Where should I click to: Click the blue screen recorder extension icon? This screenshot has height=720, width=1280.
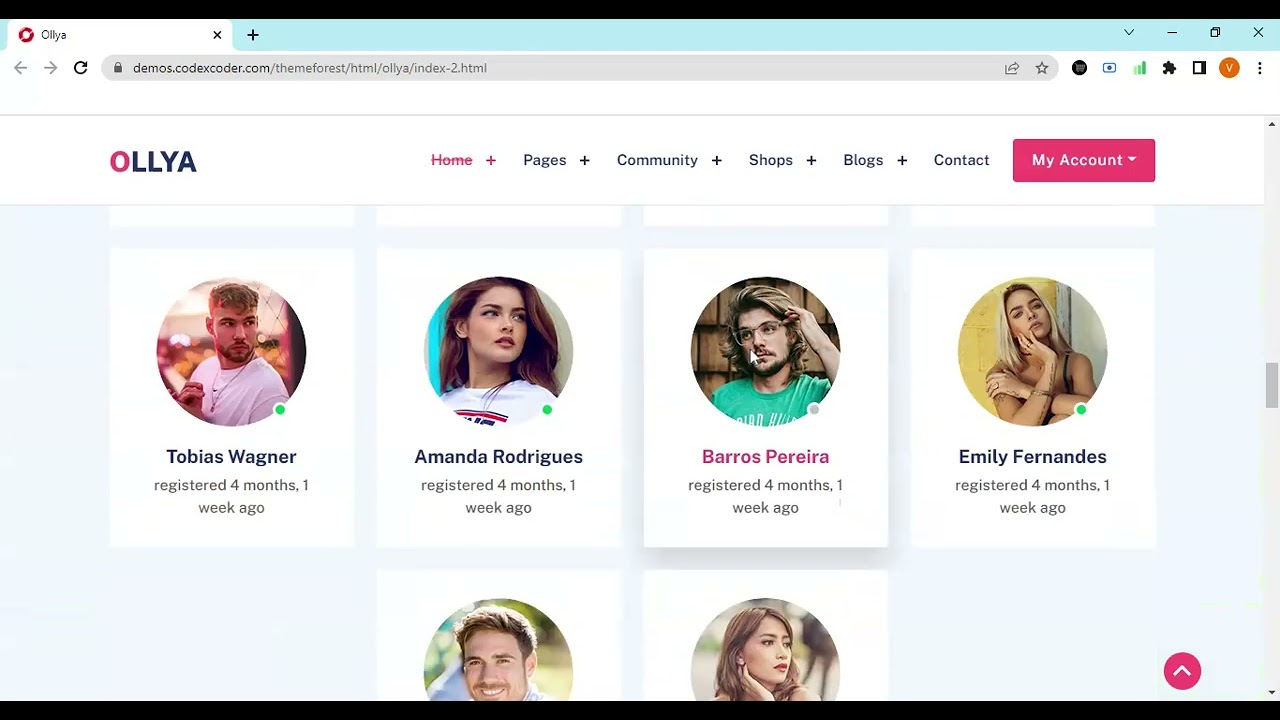[x=1109, y=68]
